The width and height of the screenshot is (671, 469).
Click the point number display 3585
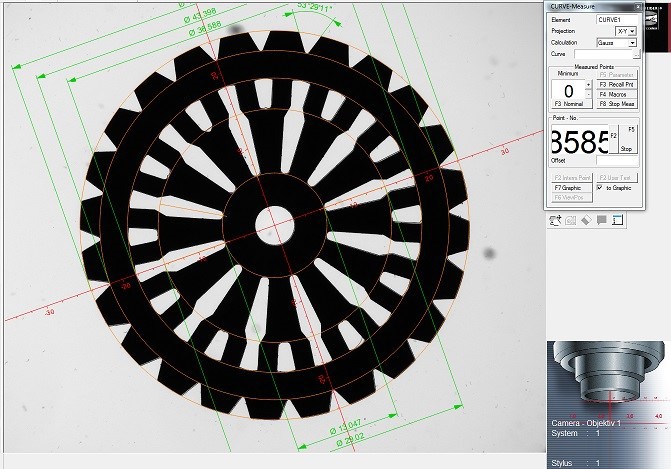point(580,141)
